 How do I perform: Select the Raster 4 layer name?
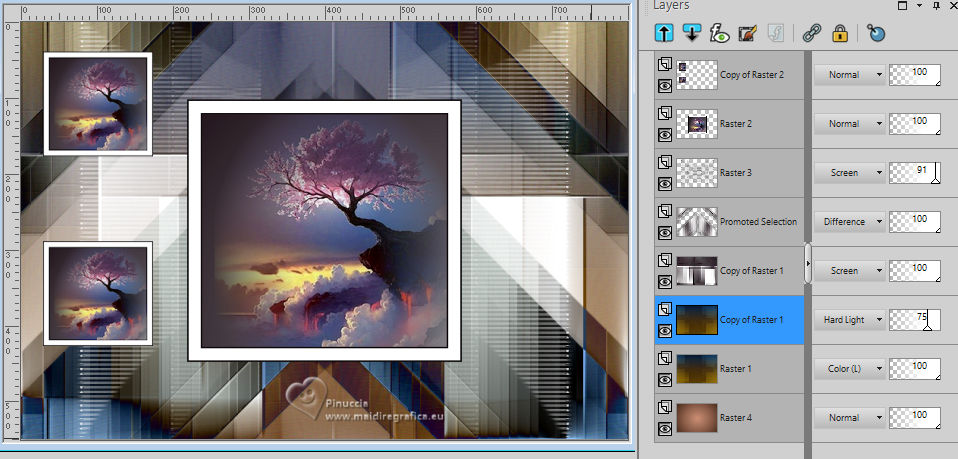(x=736, y=417)
